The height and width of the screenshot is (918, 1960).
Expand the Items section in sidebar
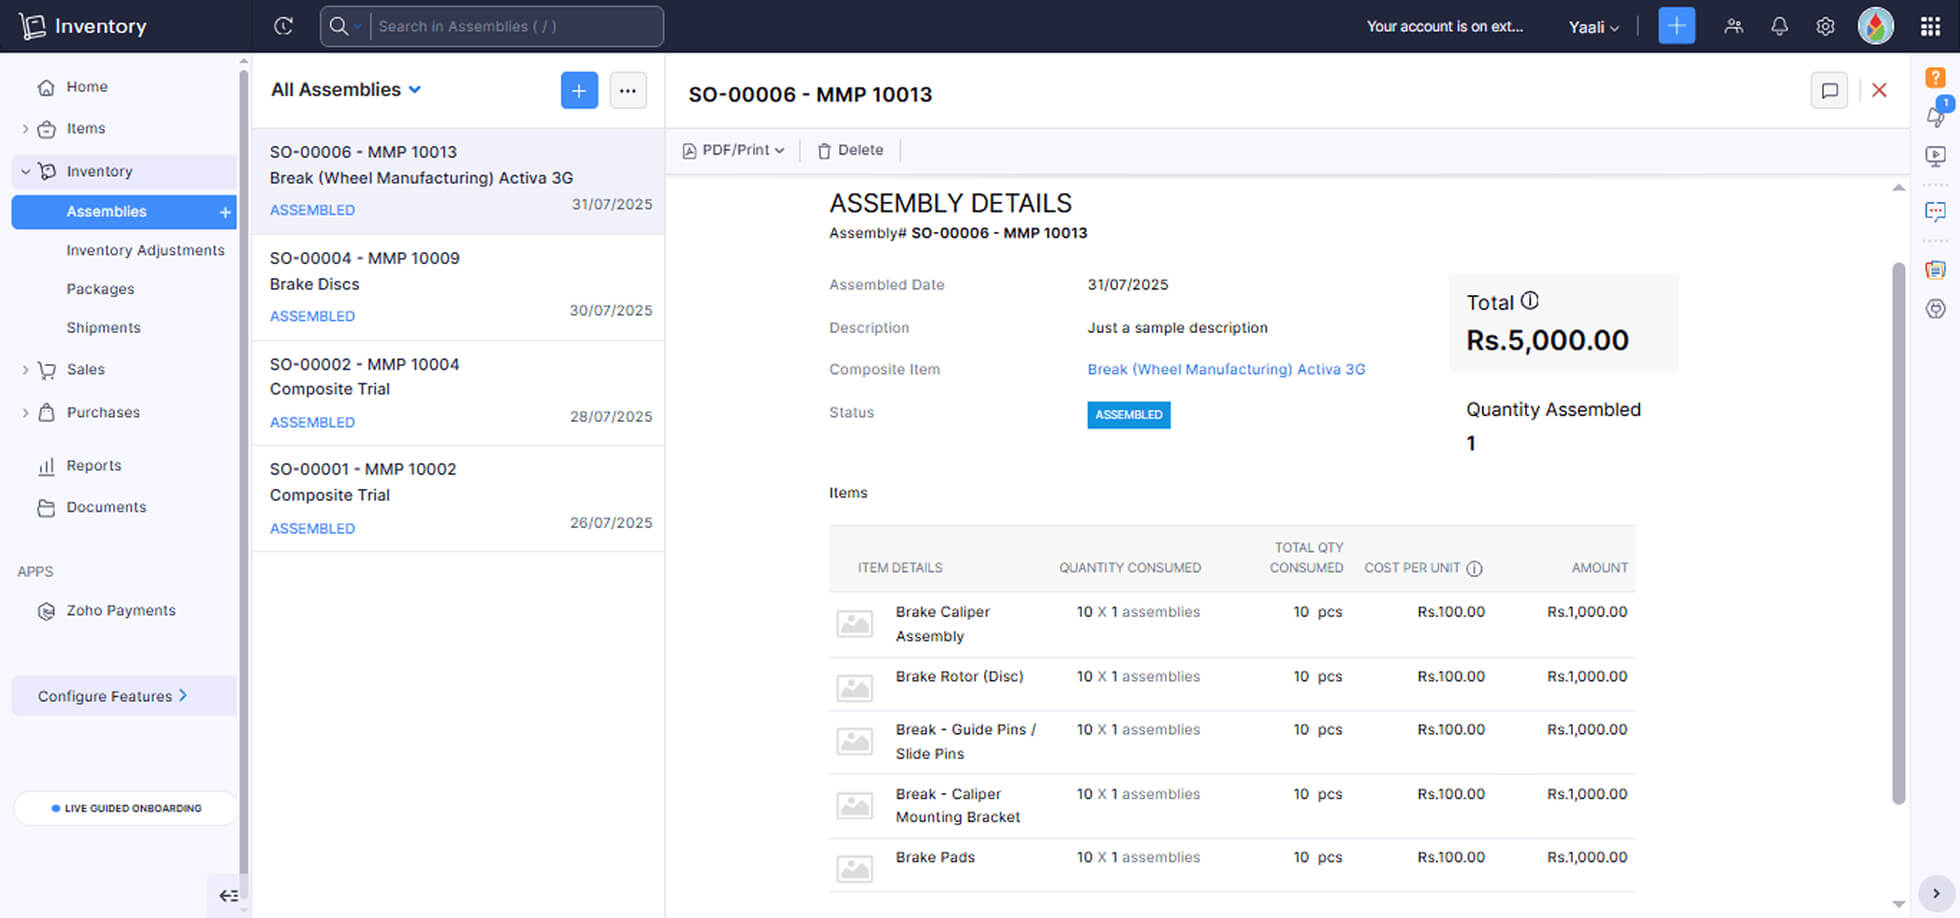pyautogui.click(x=25, y=129)
